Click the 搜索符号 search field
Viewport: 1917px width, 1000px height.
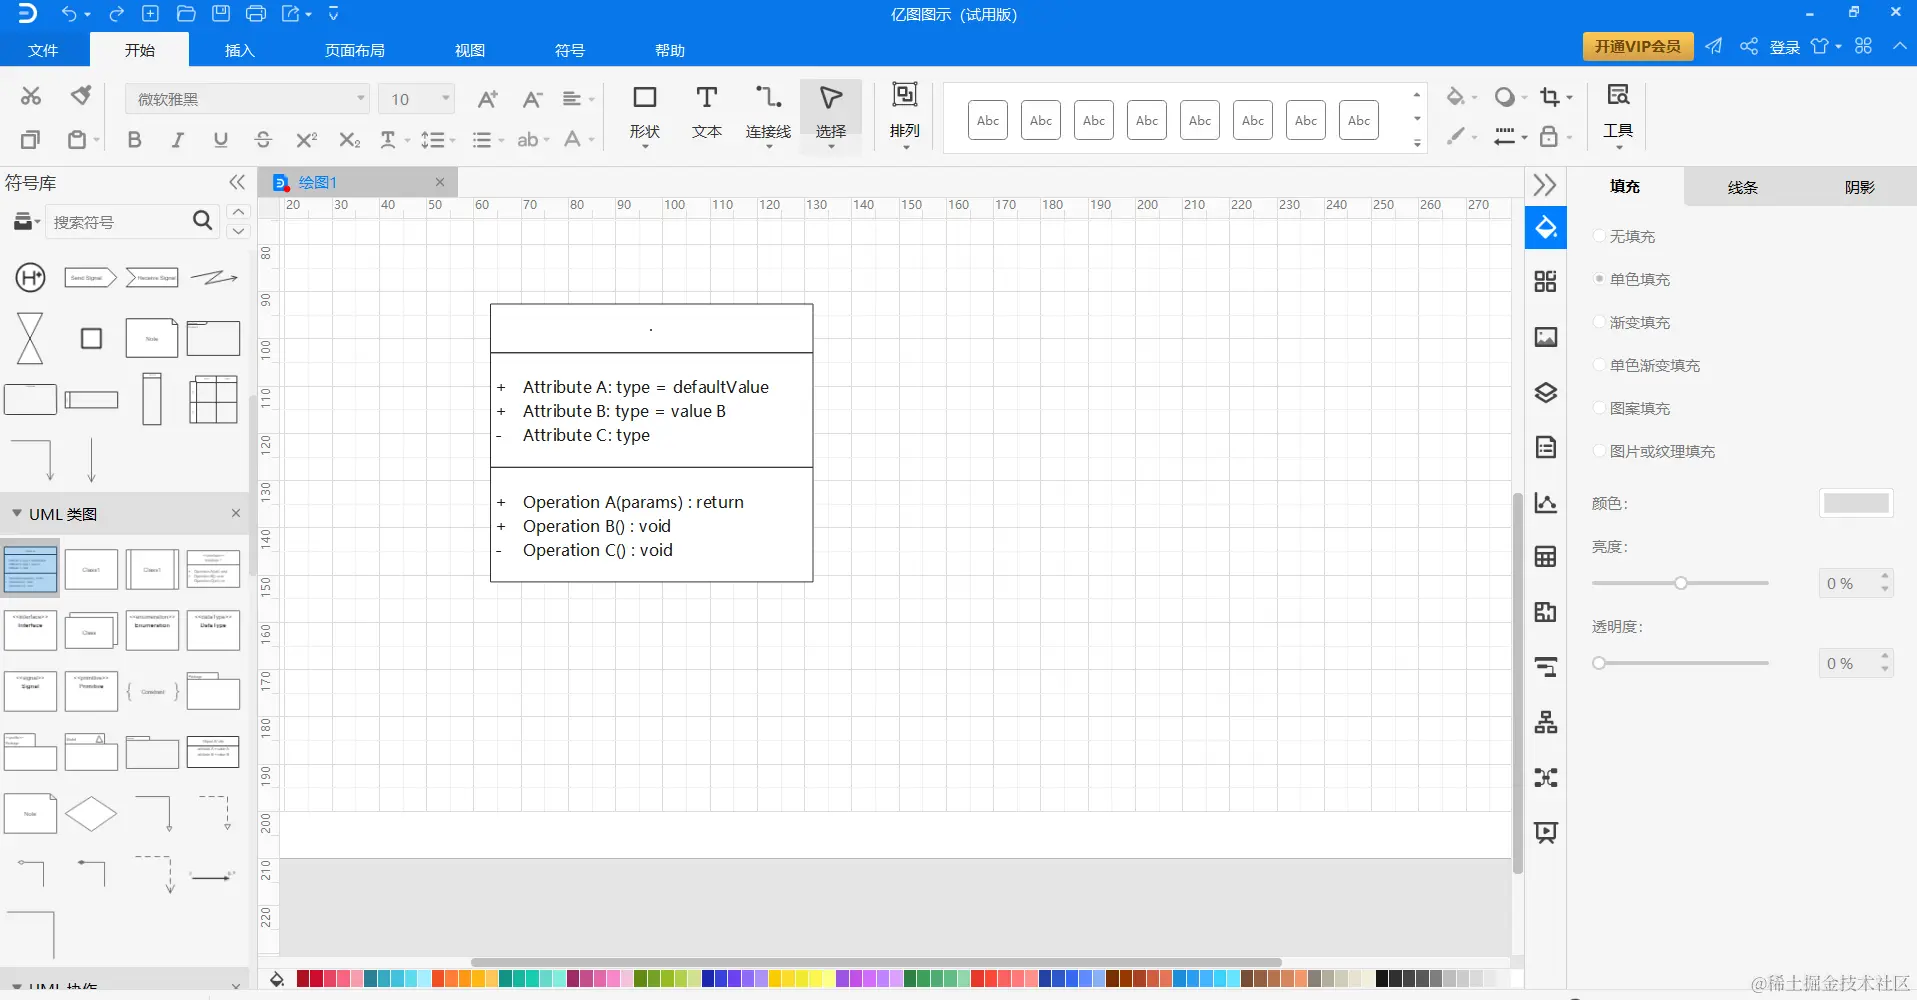coord(118,222)
